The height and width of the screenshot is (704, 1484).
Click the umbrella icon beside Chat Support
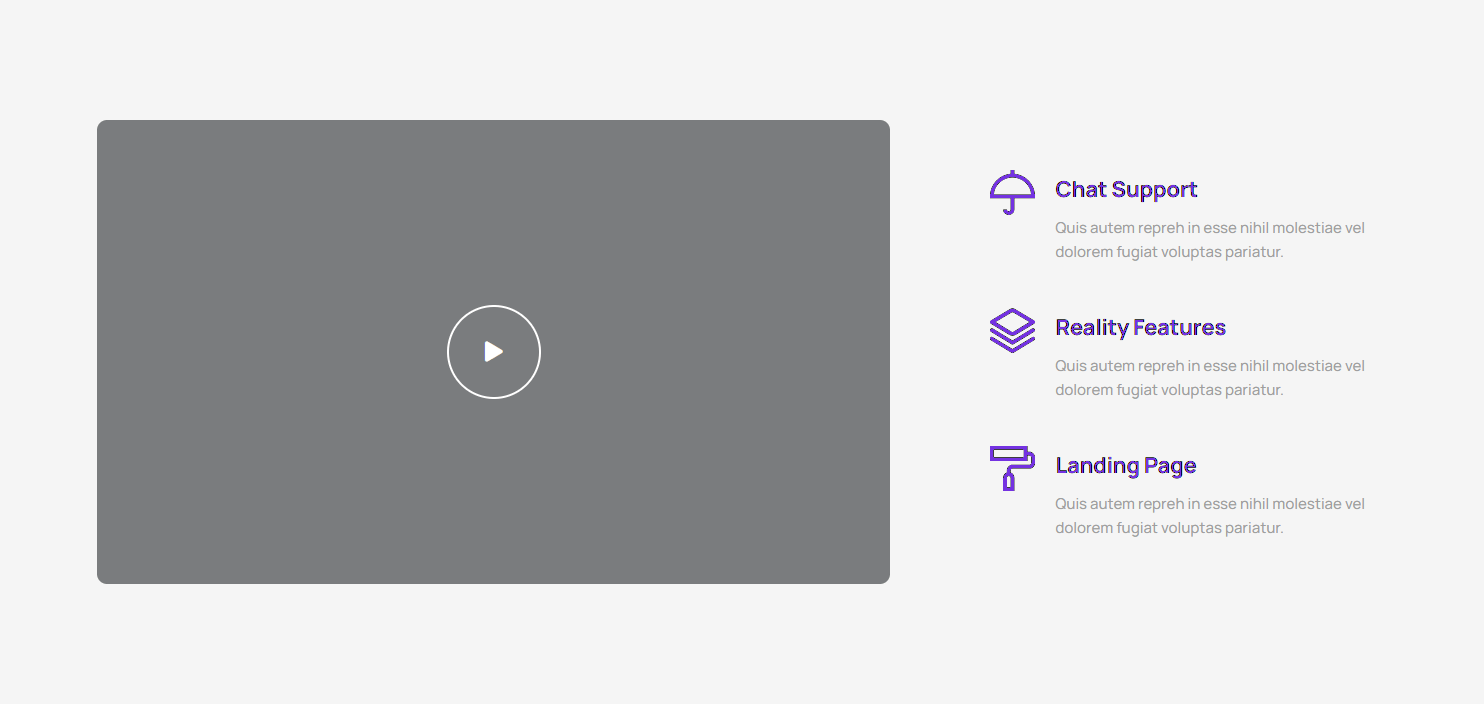coord(1012,191)
